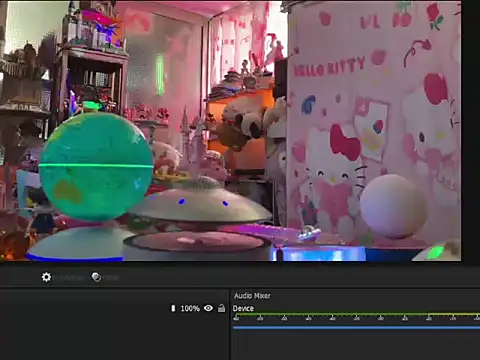Select the Audio Mixer panel title
This screenshot has width=480, height=360.
pos(252,296)
